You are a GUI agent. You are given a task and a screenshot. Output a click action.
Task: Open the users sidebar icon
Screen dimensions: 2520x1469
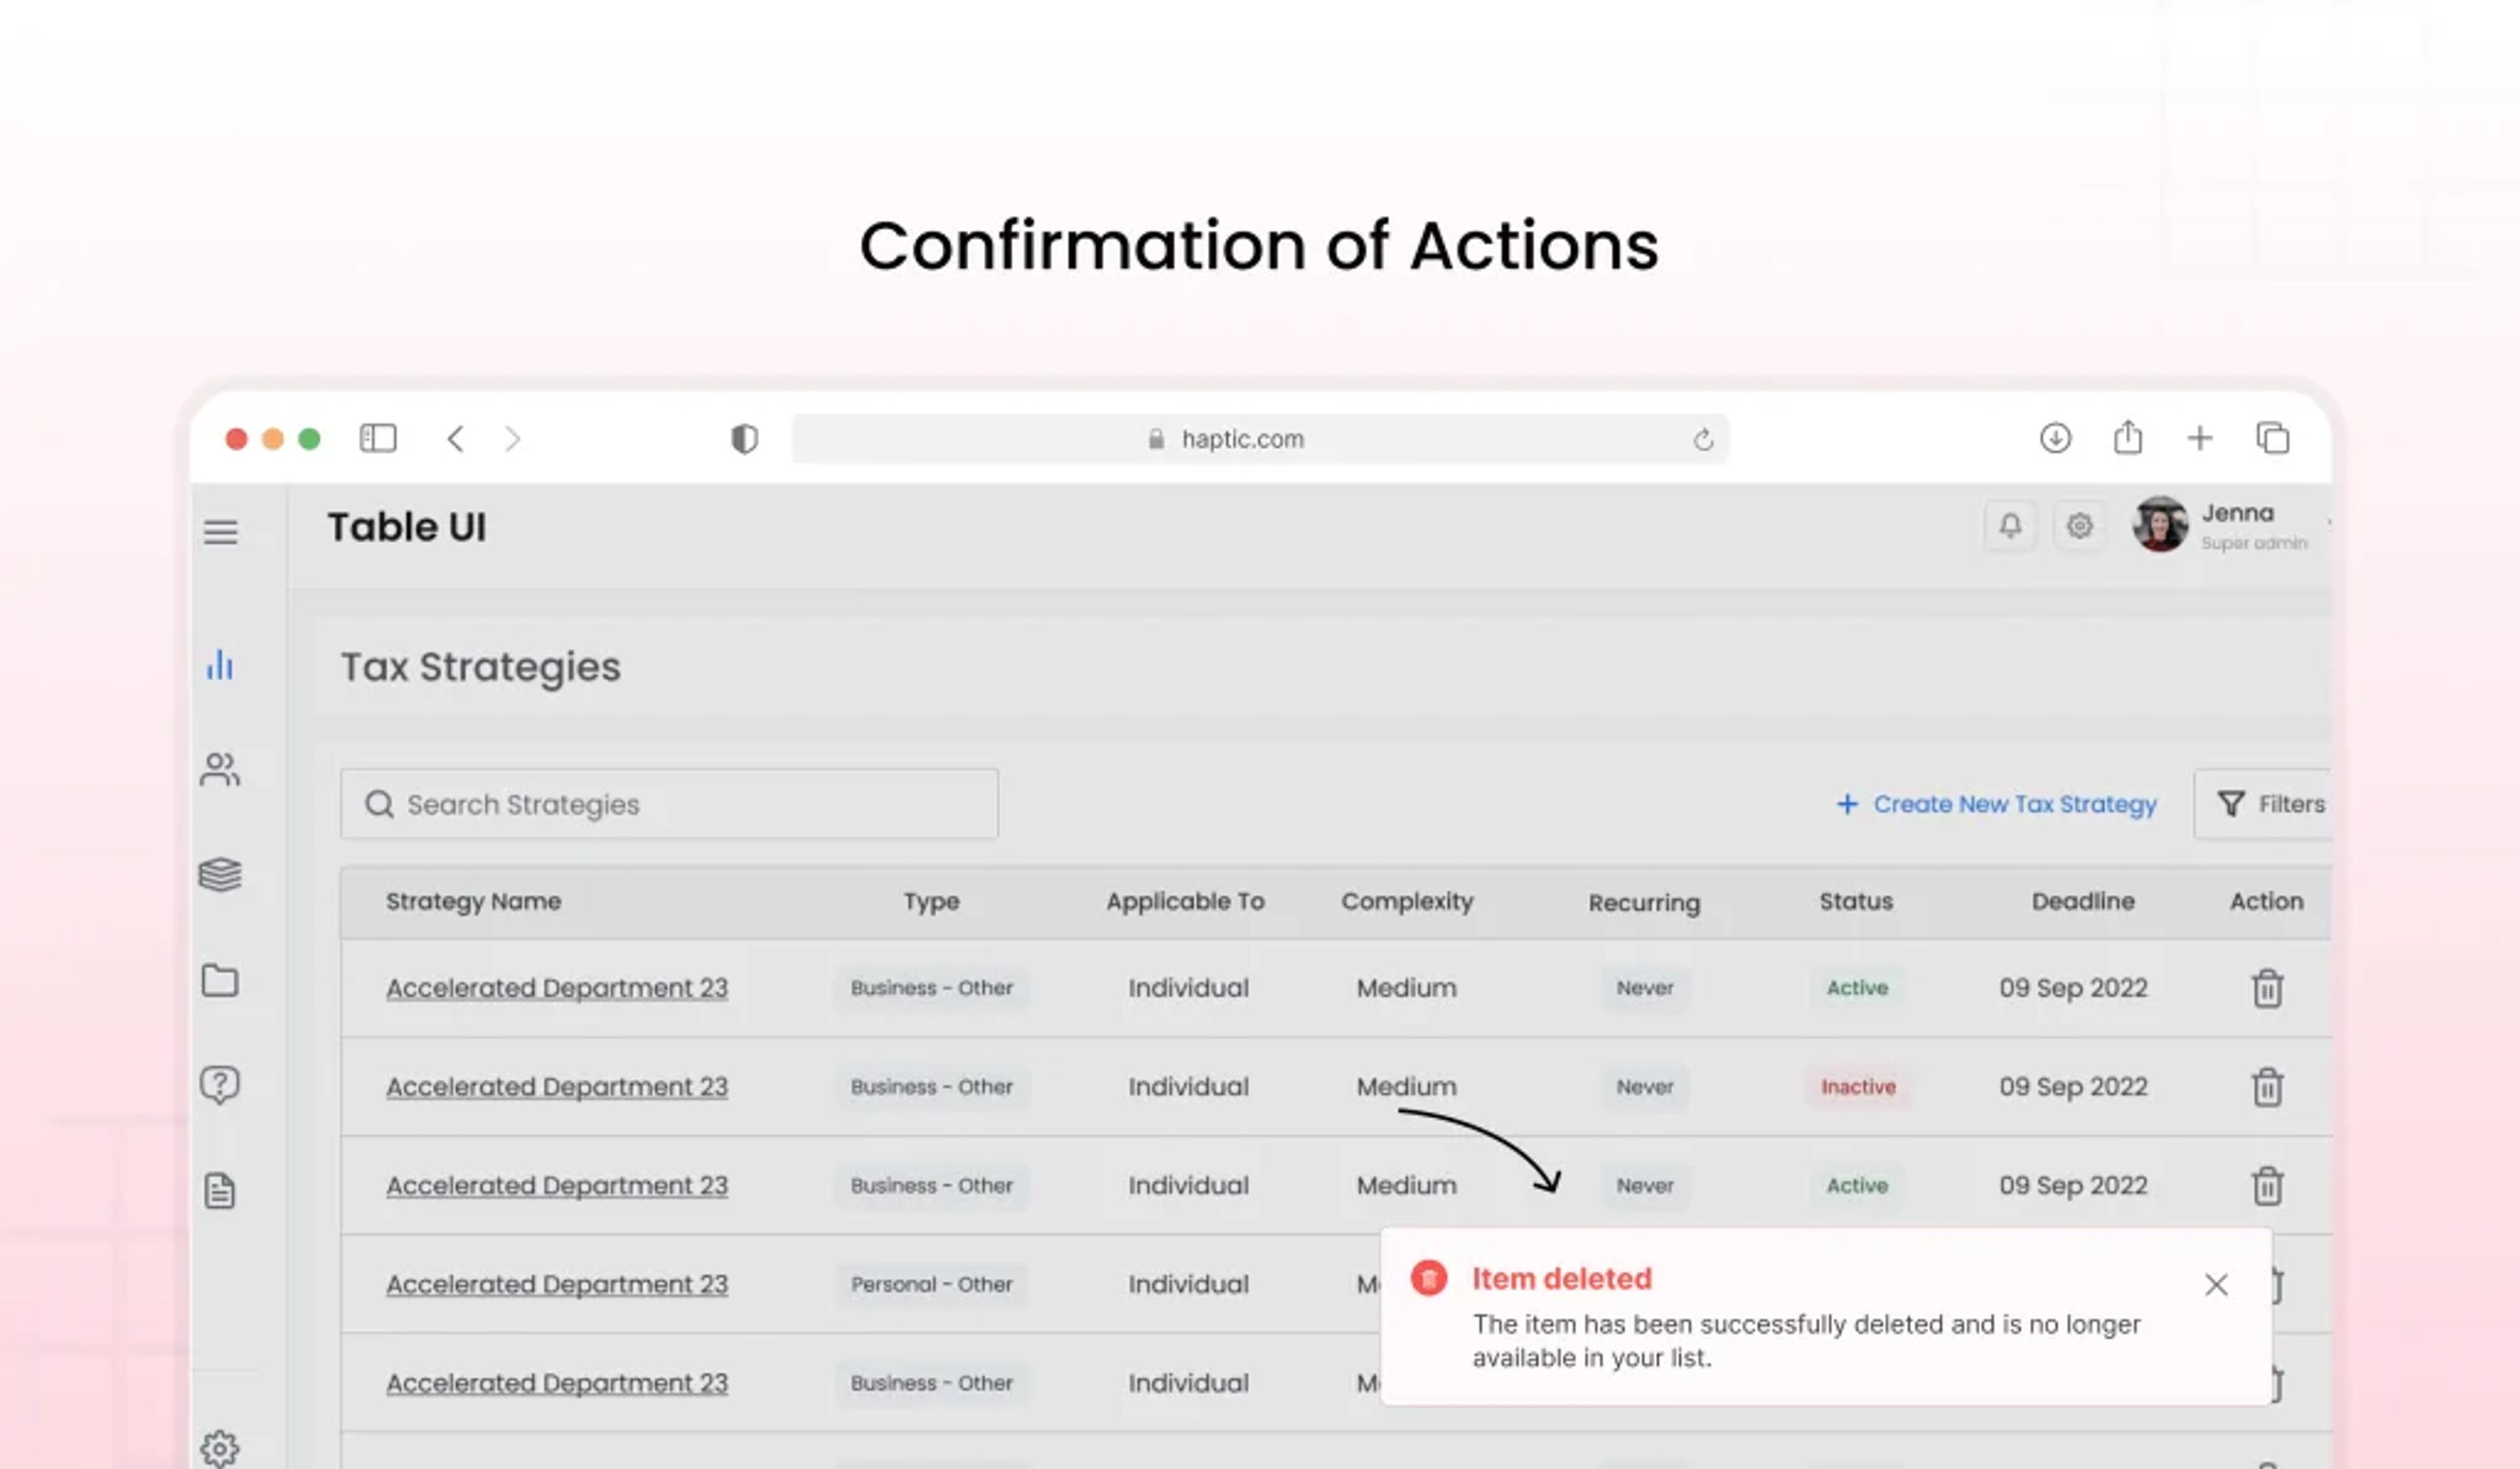tap(220, 769)
